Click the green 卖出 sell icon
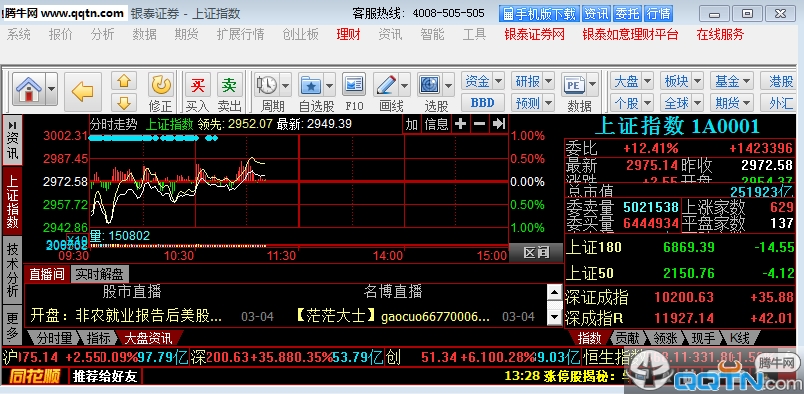The image size is (804, 394). pyautogui.click(x=229, y=85)
